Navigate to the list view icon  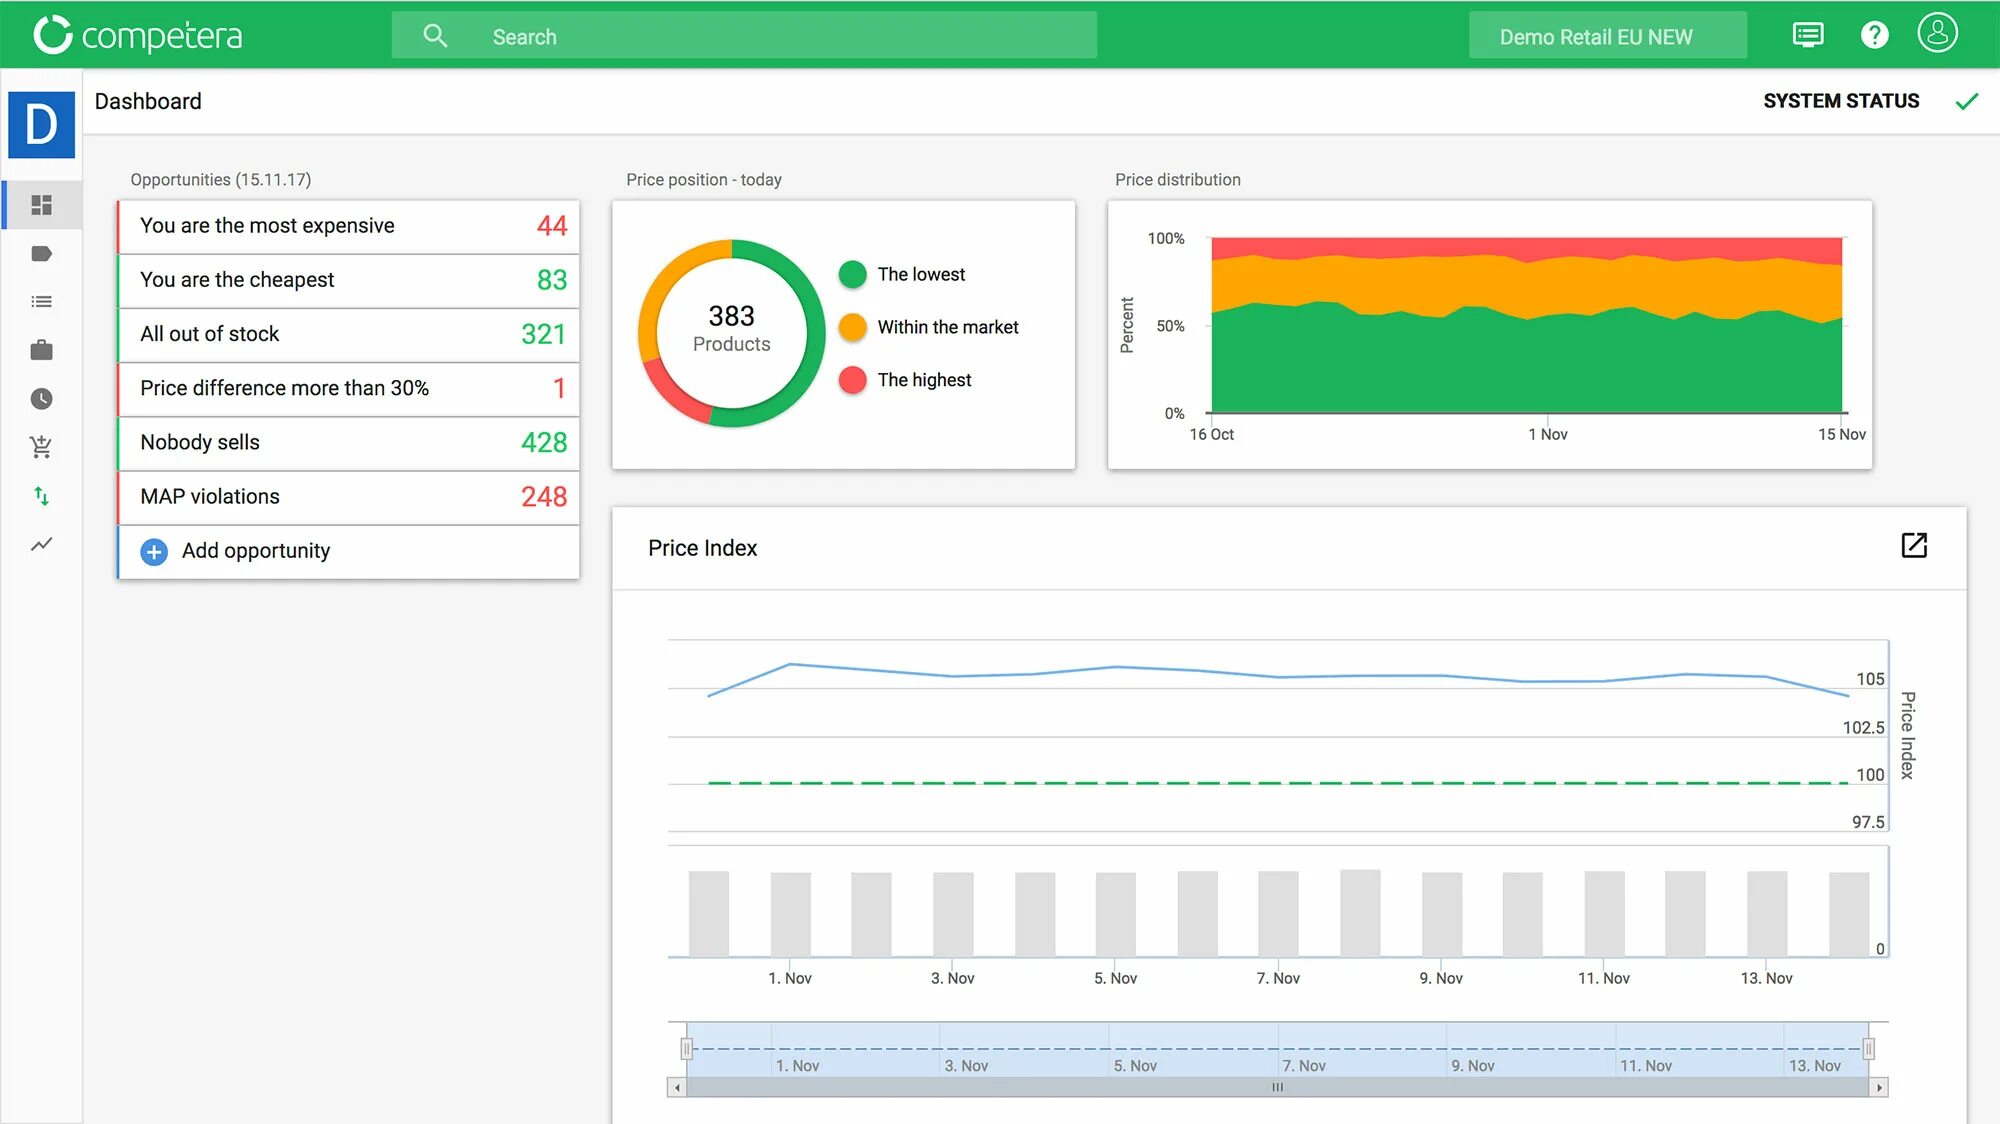coord(41,301)
